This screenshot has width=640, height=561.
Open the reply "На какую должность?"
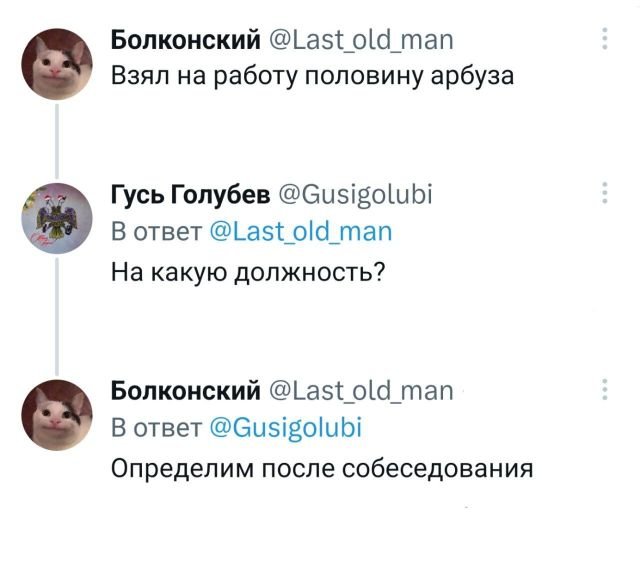tap(249, 270)
